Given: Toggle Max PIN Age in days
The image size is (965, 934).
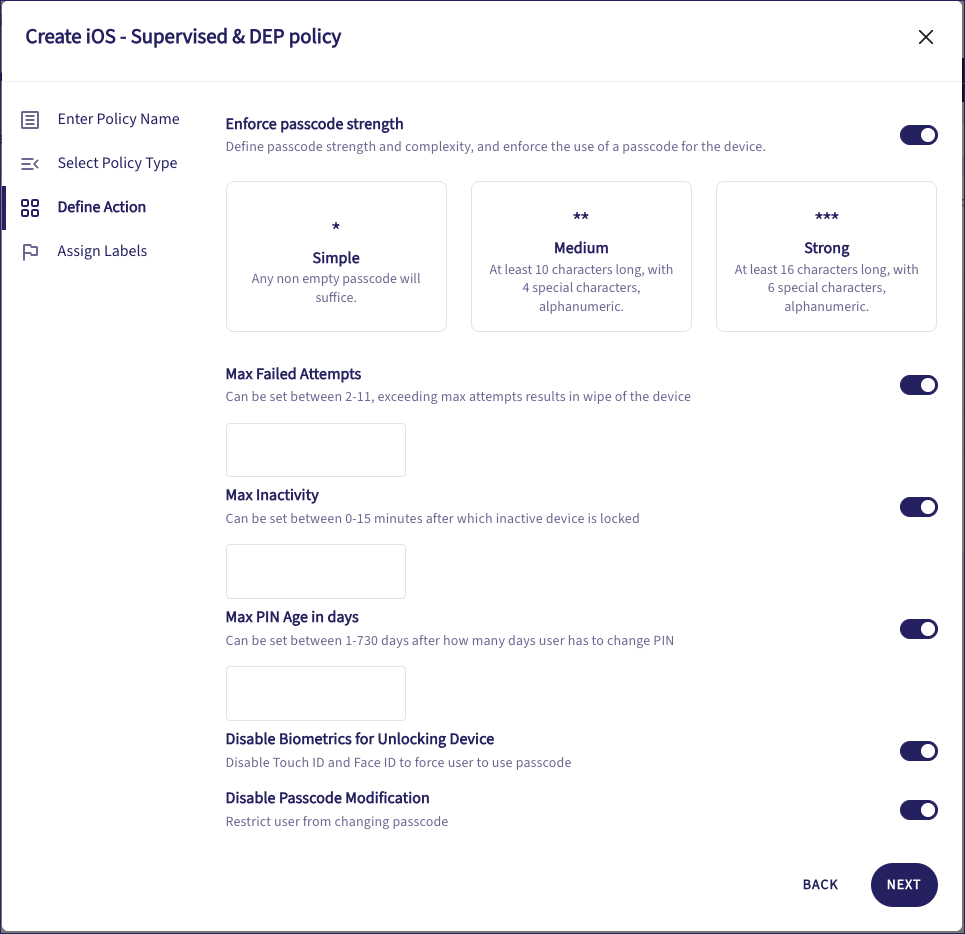Looking at the screenshot, I should [x=918, y=629].
